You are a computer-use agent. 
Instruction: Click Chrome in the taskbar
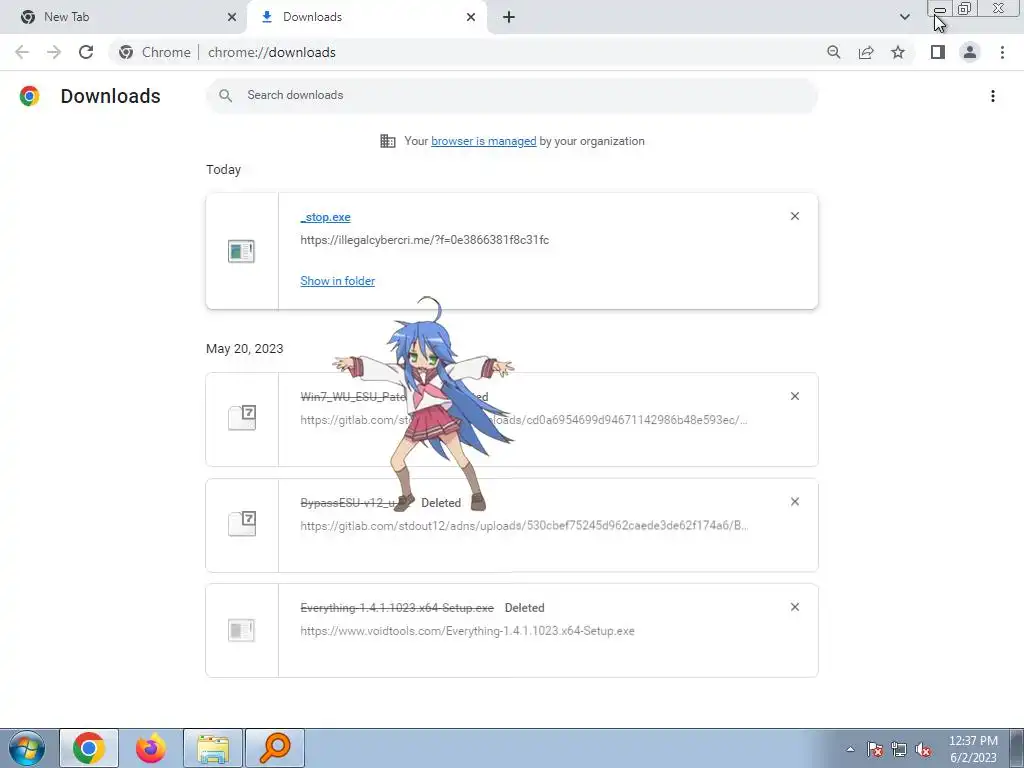pyautogui.click(x=89, y=748)
